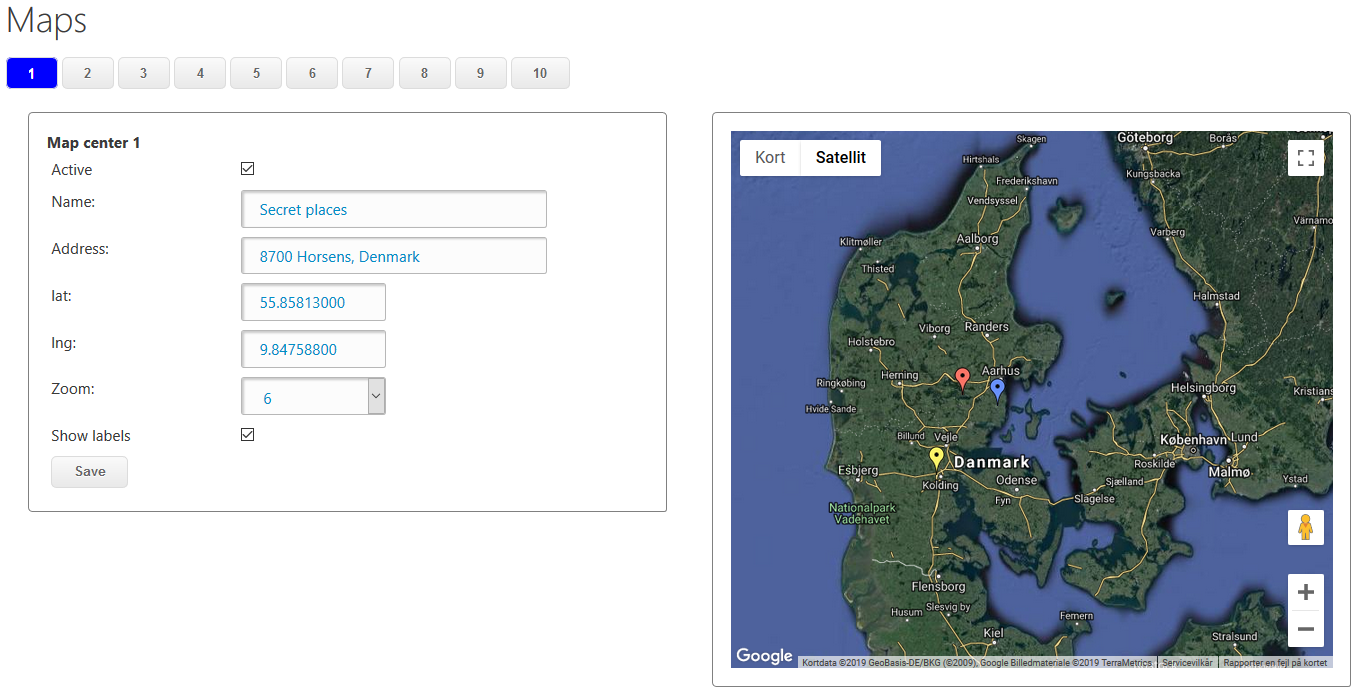Zoom in with the map plus button
Image resolution: width=1365 pixels, height=699 pixels.
1305,592
